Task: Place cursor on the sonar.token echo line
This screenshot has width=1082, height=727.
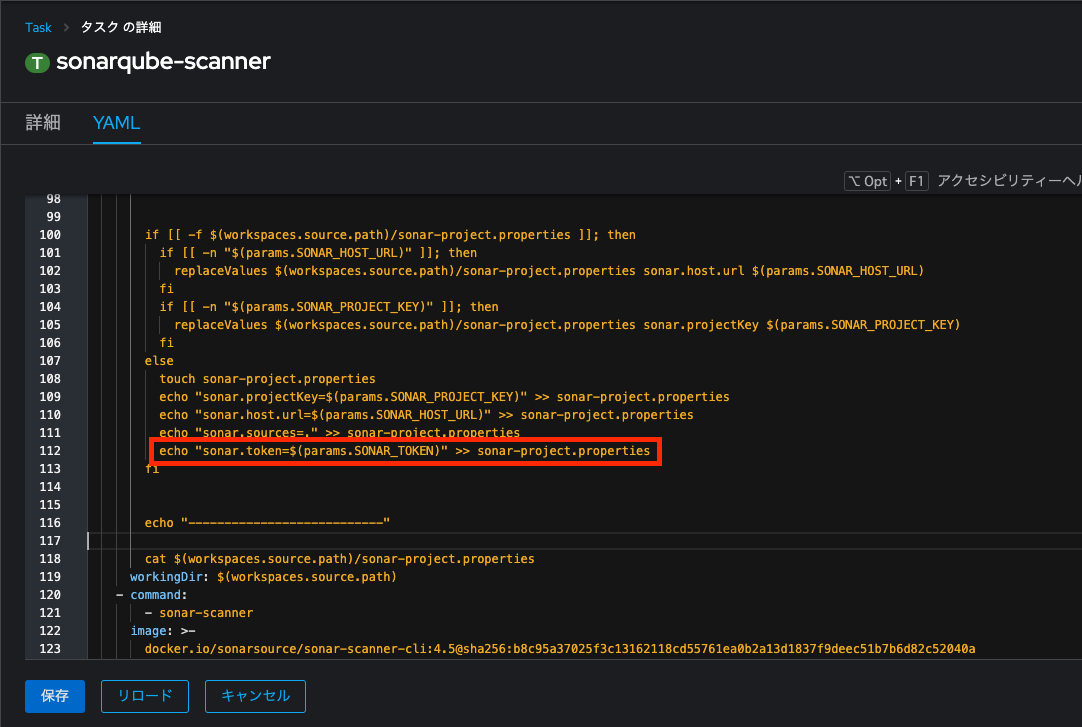Action: (404, 450)
